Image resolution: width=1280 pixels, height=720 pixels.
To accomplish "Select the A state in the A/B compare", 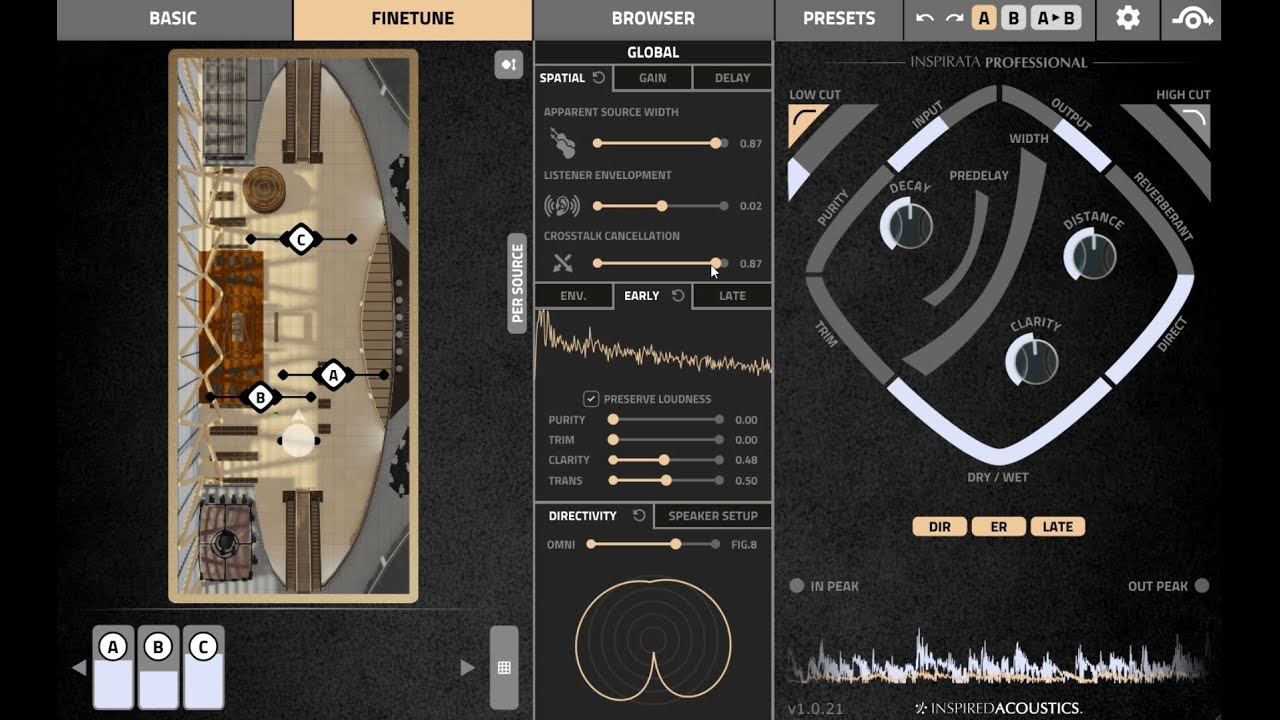I will pyautogui.click(x=984, y=18).
